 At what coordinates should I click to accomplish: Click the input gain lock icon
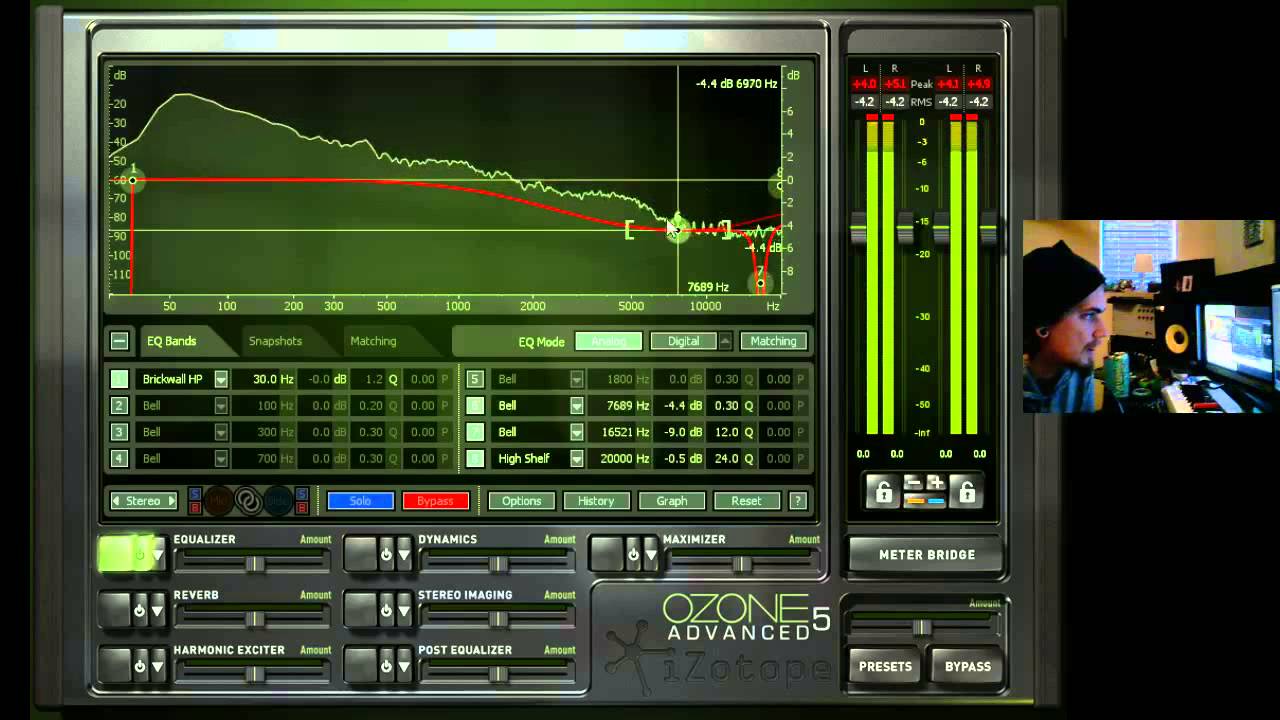pos(883,491)
